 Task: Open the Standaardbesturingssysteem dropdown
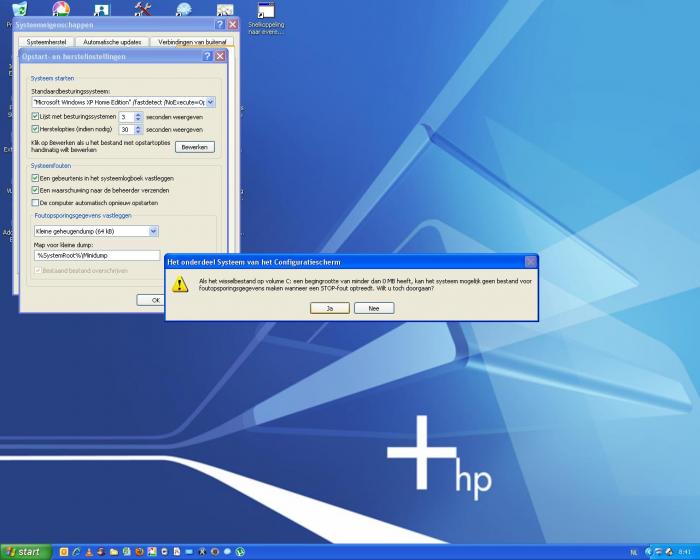pyautogui.click(x=210, y=102)
